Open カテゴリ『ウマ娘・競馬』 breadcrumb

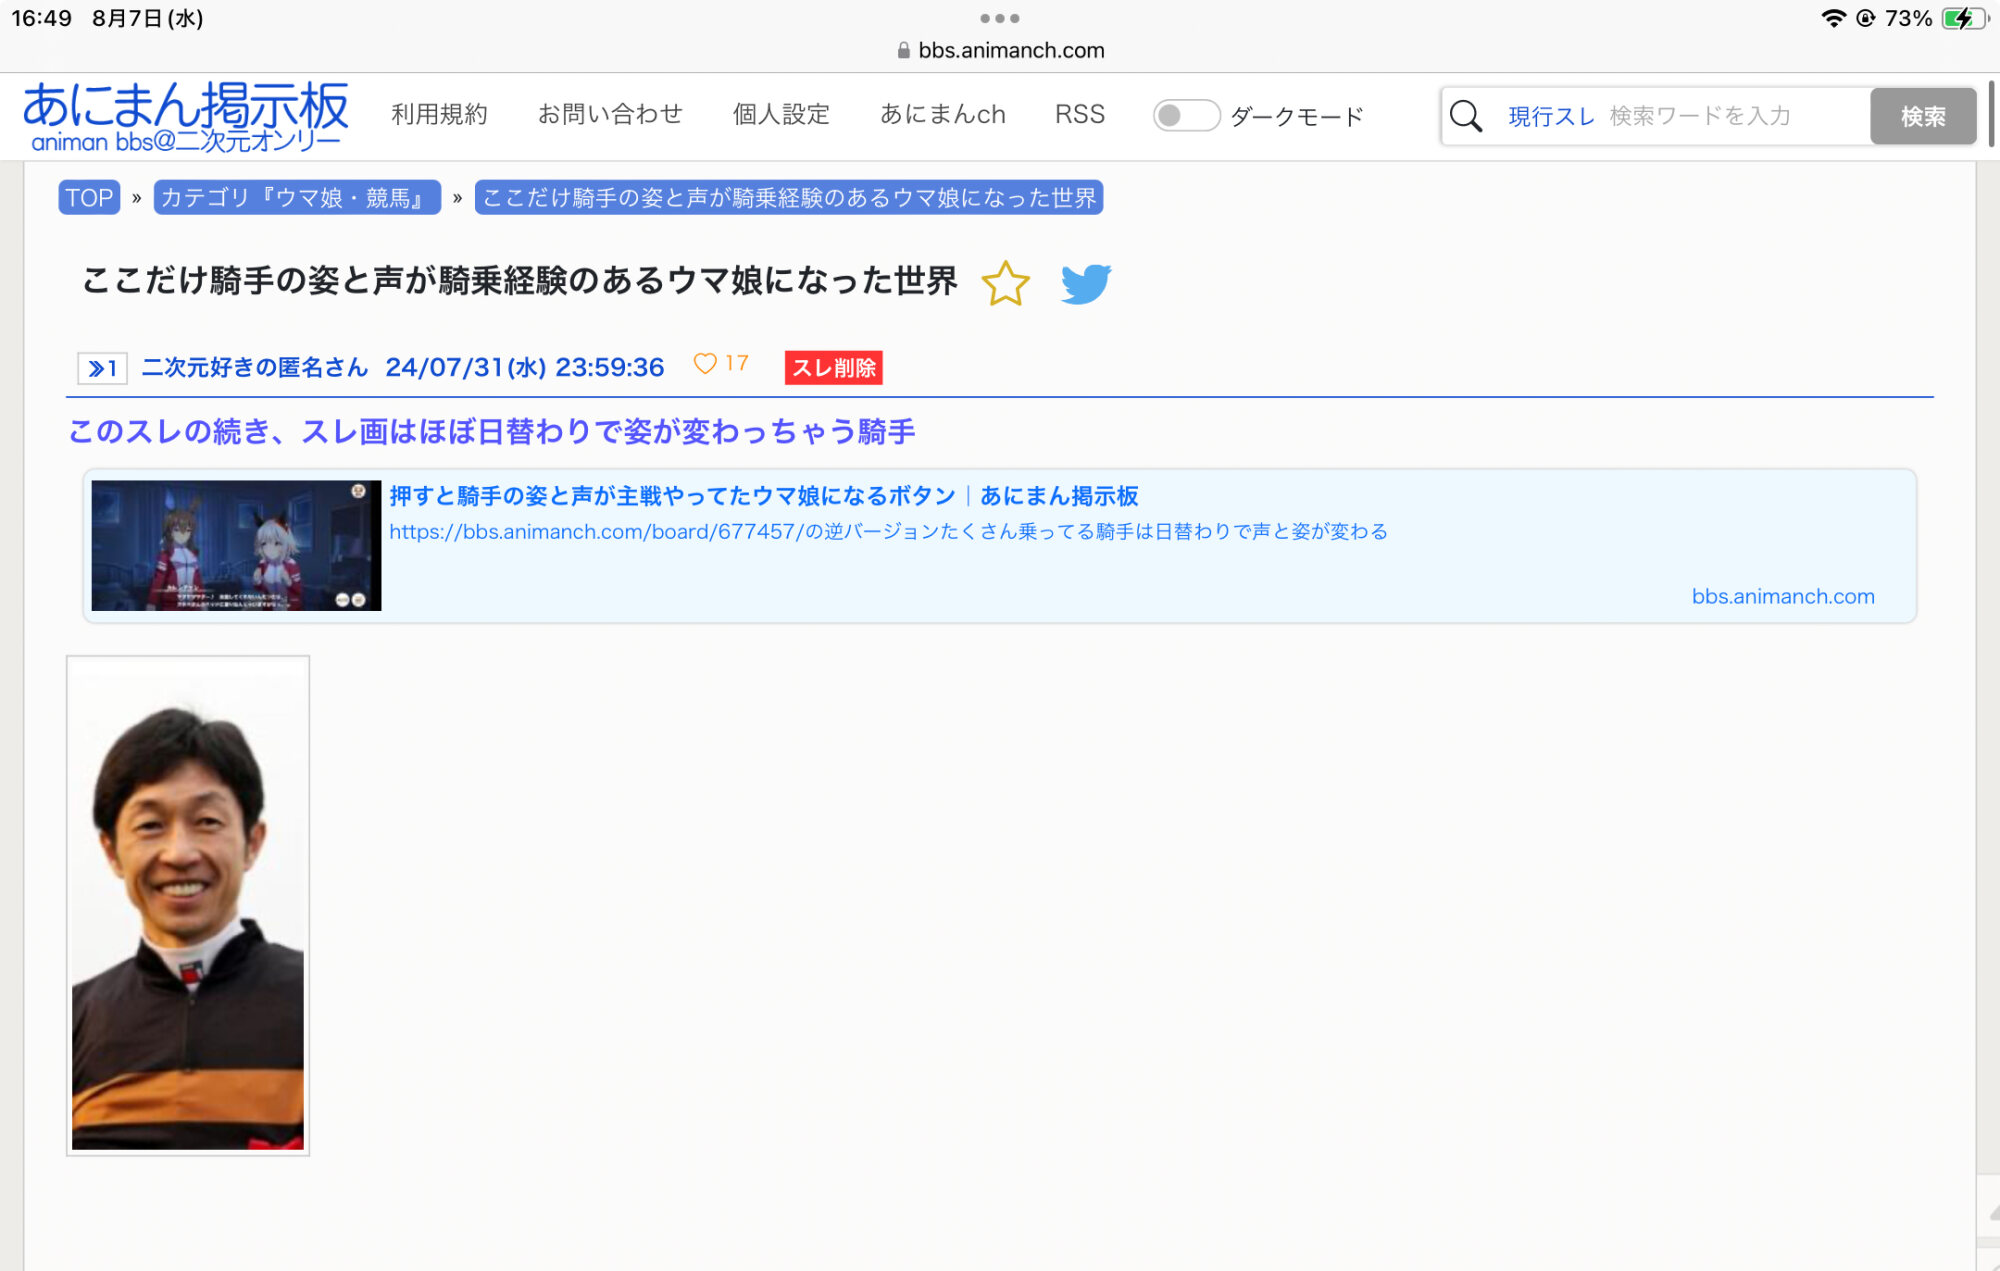tap(296, 197)
